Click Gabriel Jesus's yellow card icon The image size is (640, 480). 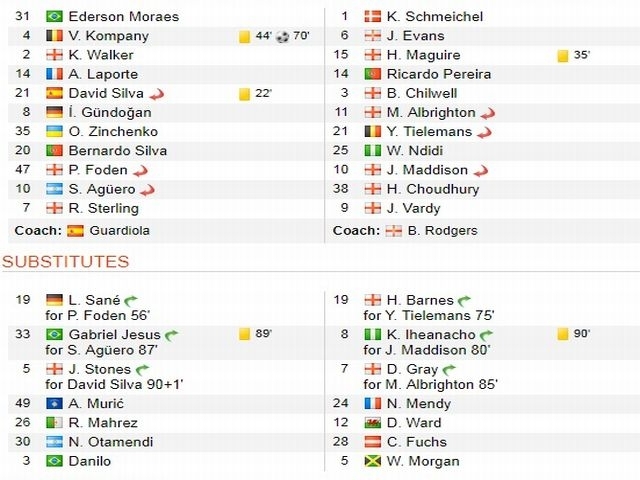click(244, 334)
